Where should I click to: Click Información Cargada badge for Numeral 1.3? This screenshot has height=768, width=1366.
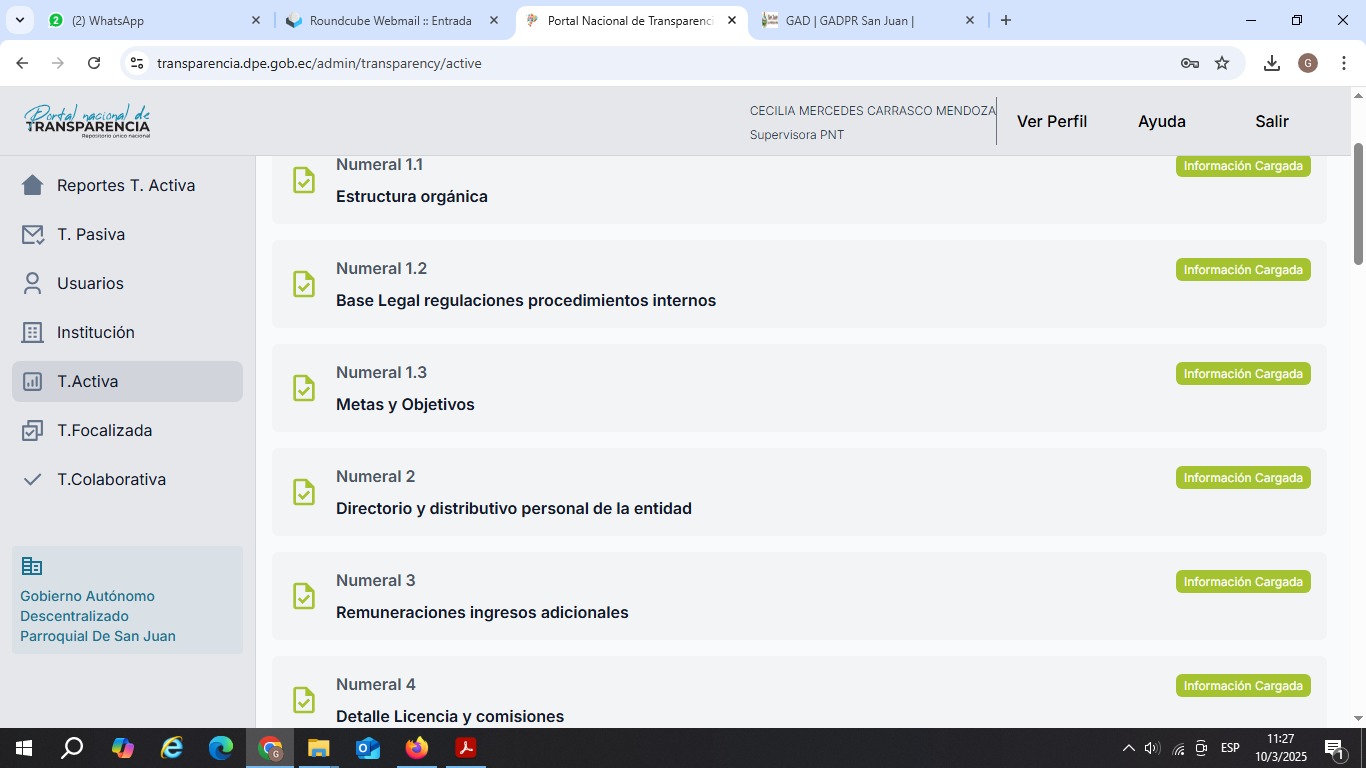(x=1242, y=374)
